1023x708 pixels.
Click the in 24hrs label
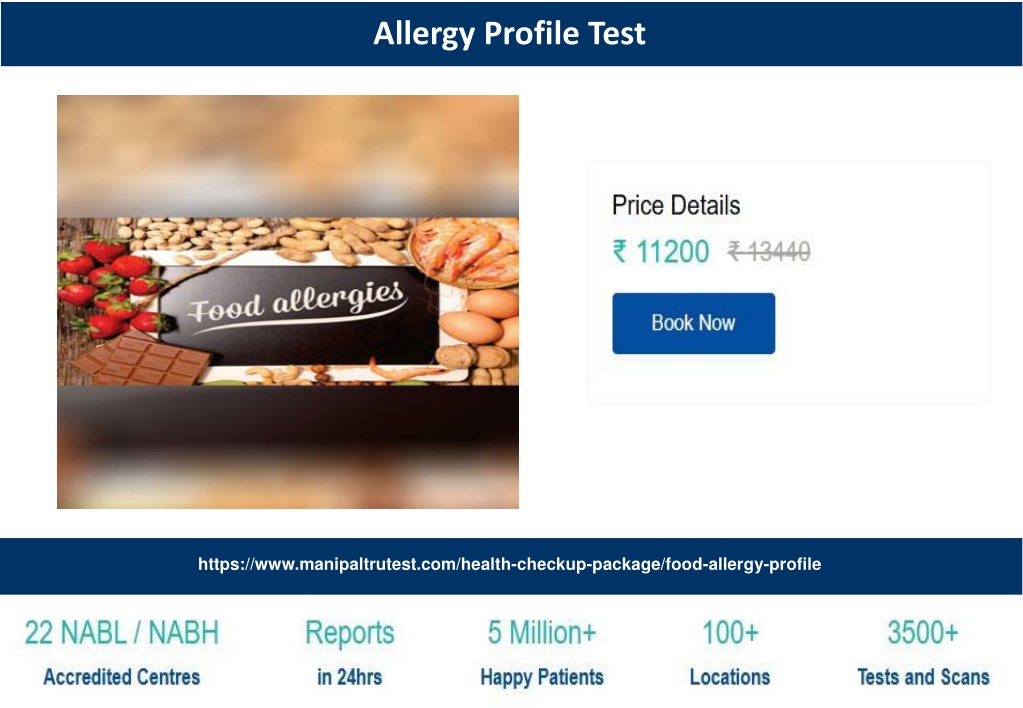(350, 677)
